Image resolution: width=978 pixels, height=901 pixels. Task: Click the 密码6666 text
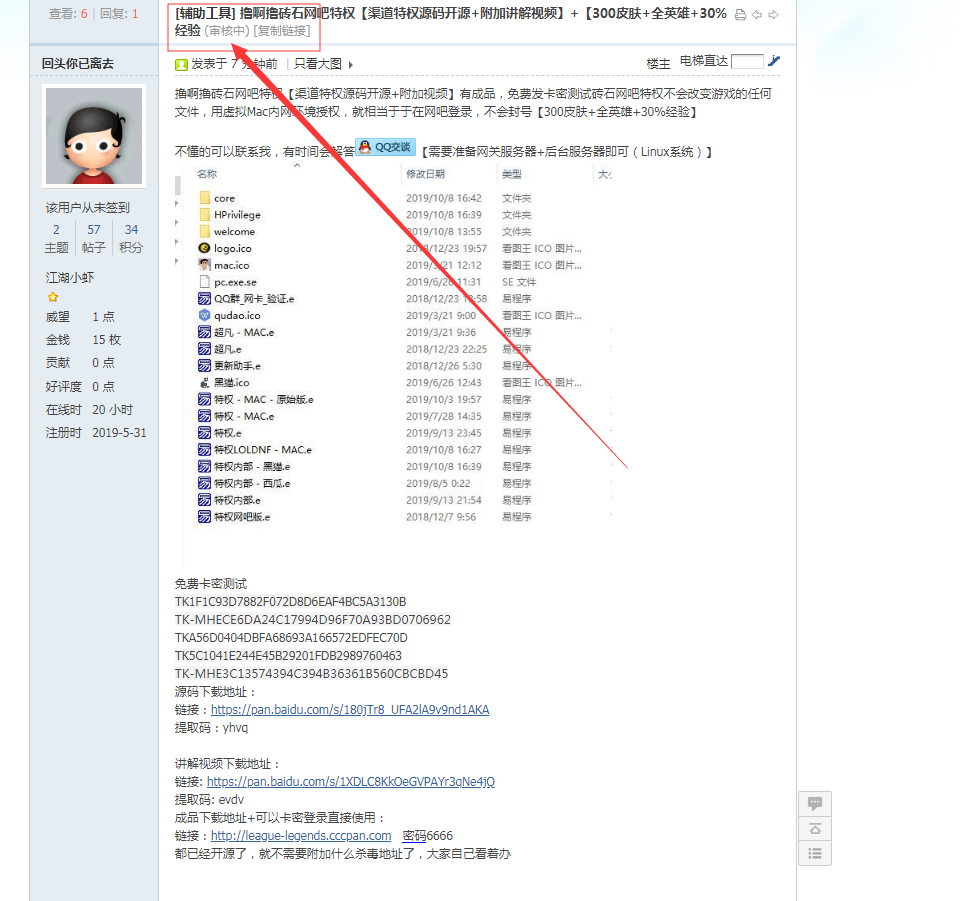427,836
